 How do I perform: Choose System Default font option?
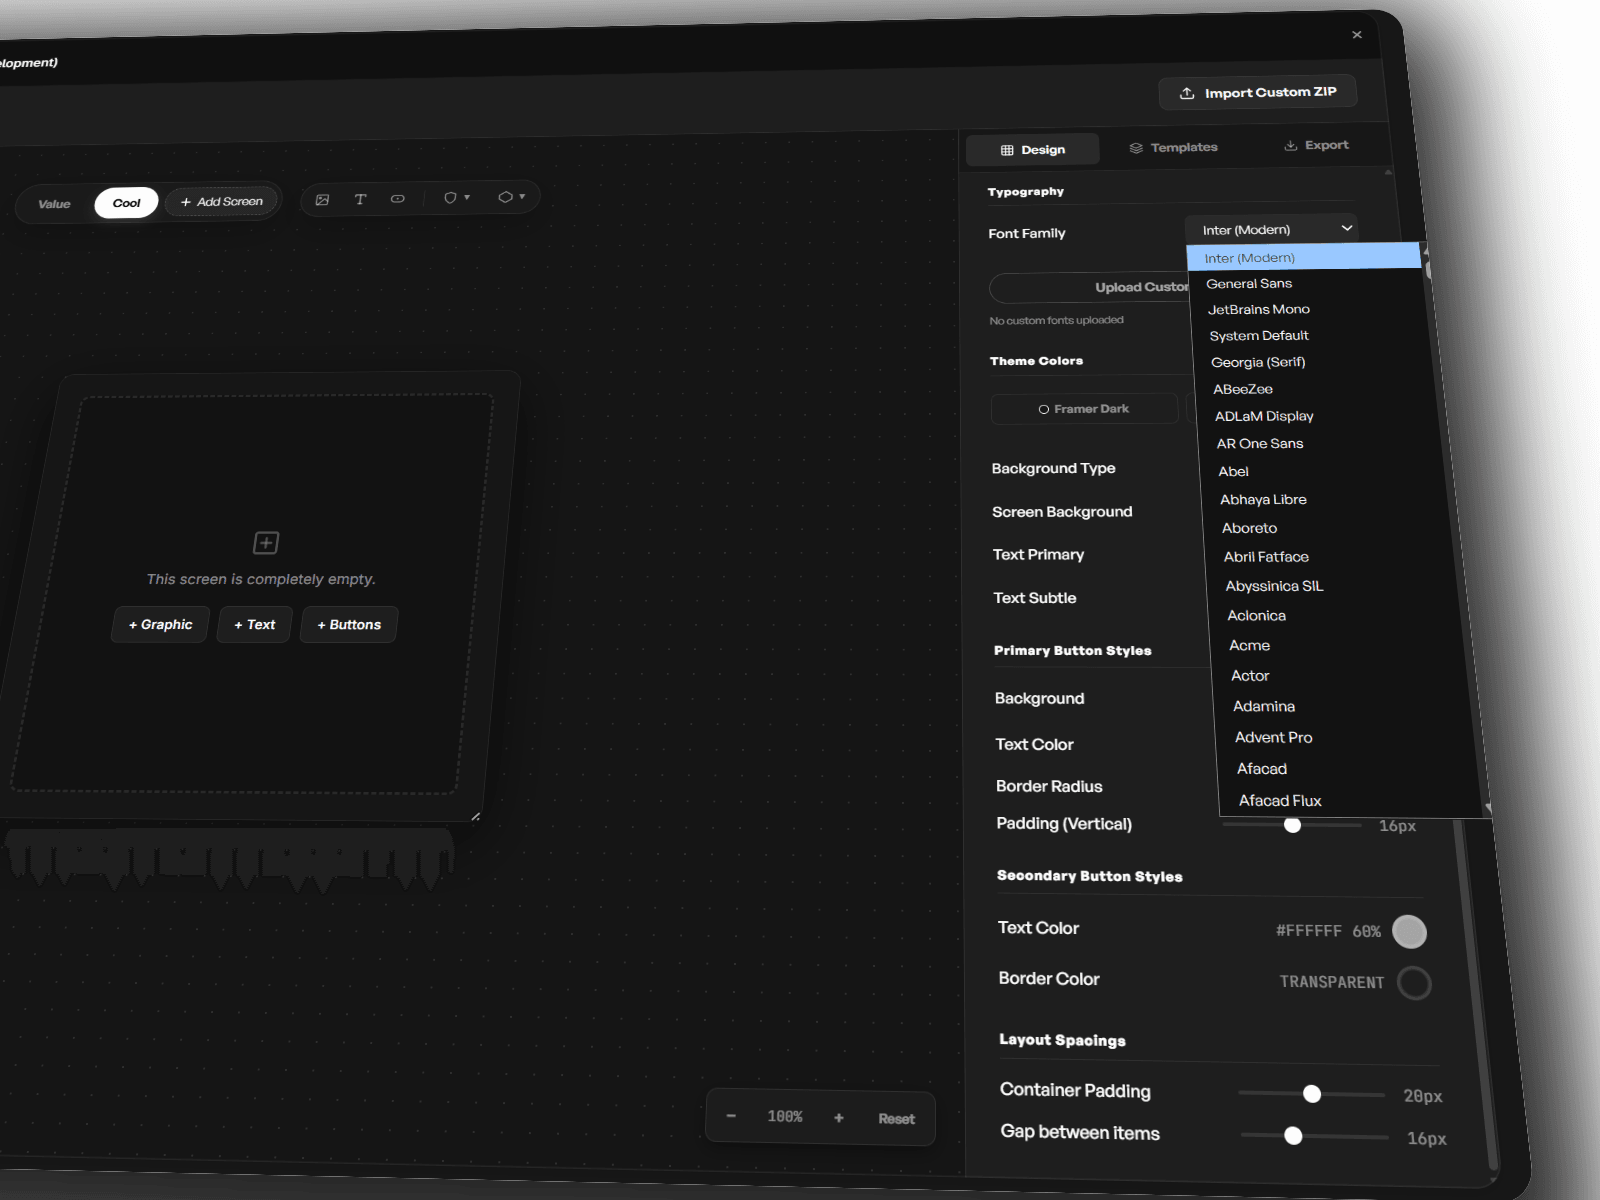pos(1258,335)
